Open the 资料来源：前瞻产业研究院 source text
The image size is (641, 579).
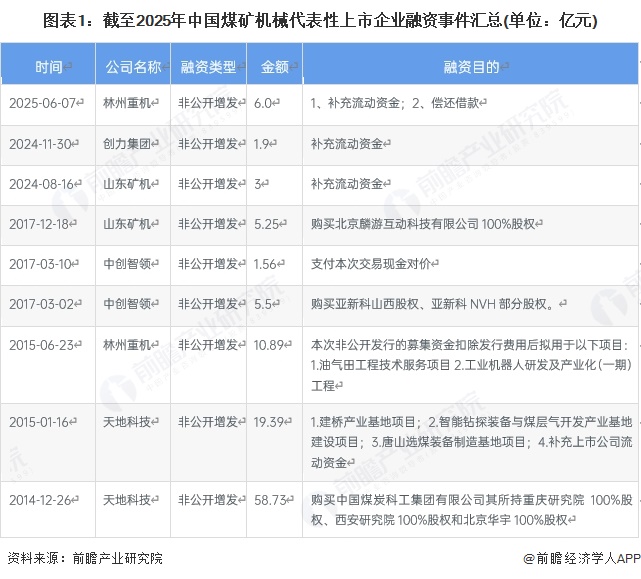(84, 559)
